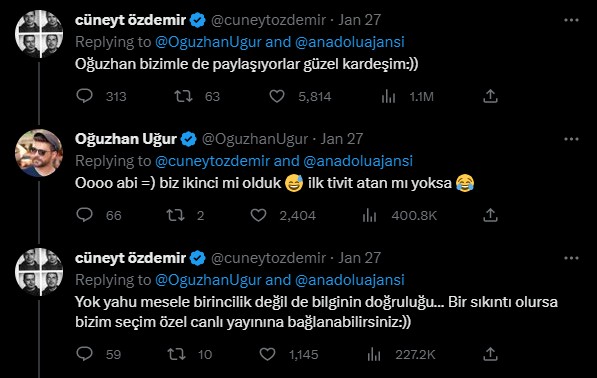
Task: Like the tweet with 2,404 likes
Action: (258, 215)
